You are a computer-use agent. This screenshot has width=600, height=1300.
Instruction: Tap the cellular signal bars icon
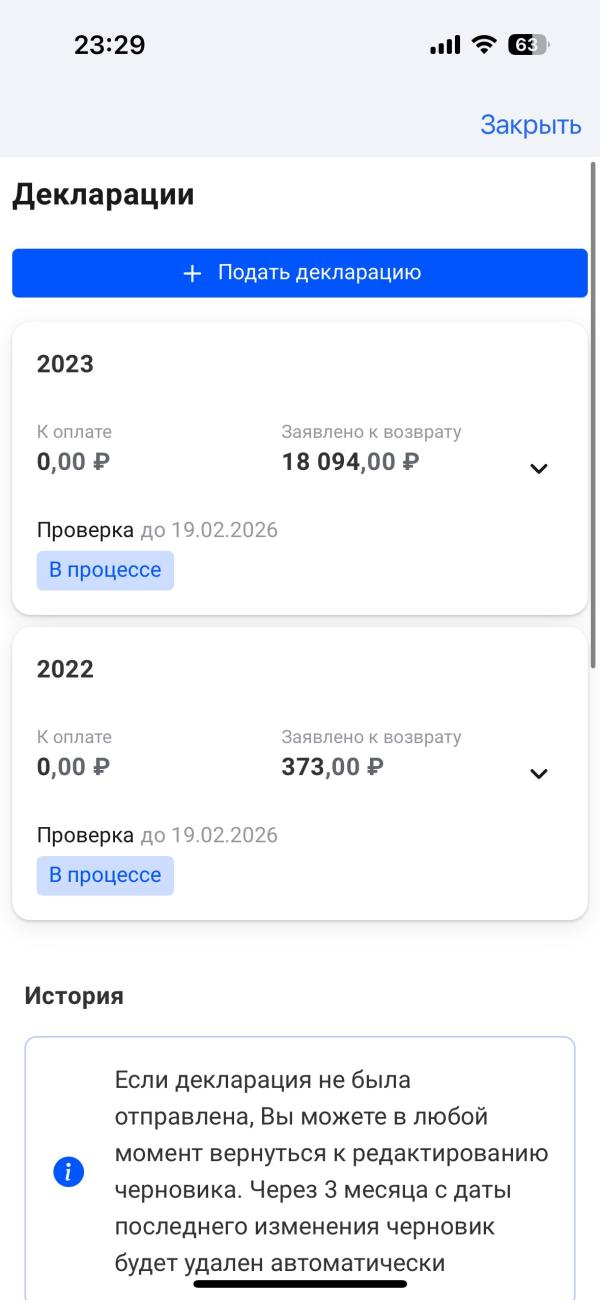click(x=444, y=45)
